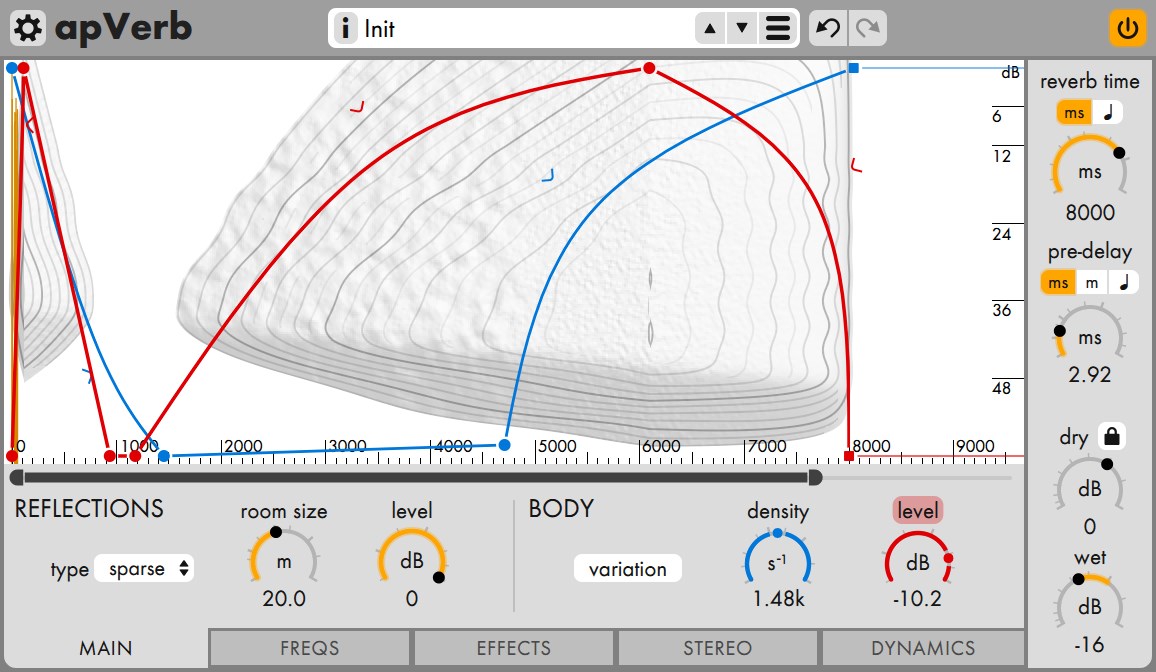Open the settings gear menu
This screenshot has width=1156, height=672.
pos(28,29)
